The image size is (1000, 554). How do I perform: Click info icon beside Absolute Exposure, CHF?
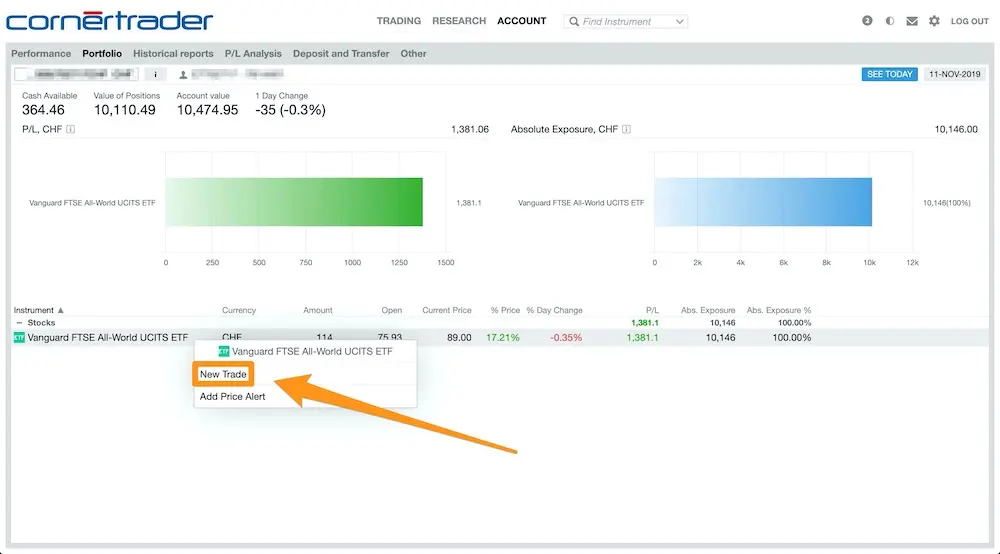coord(626,129)
